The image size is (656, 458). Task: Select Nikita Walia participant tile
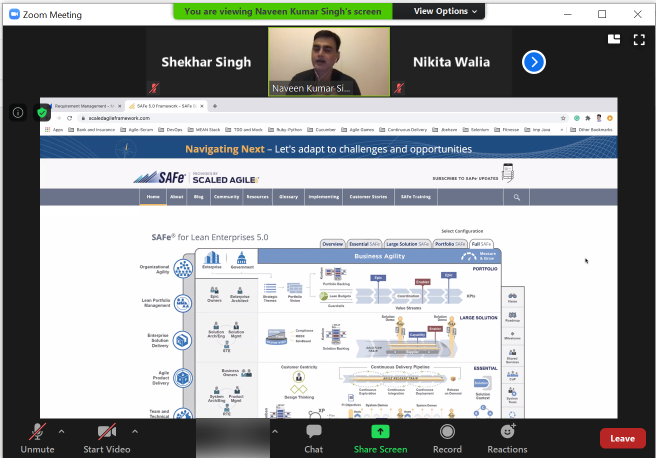click(451, 62)
